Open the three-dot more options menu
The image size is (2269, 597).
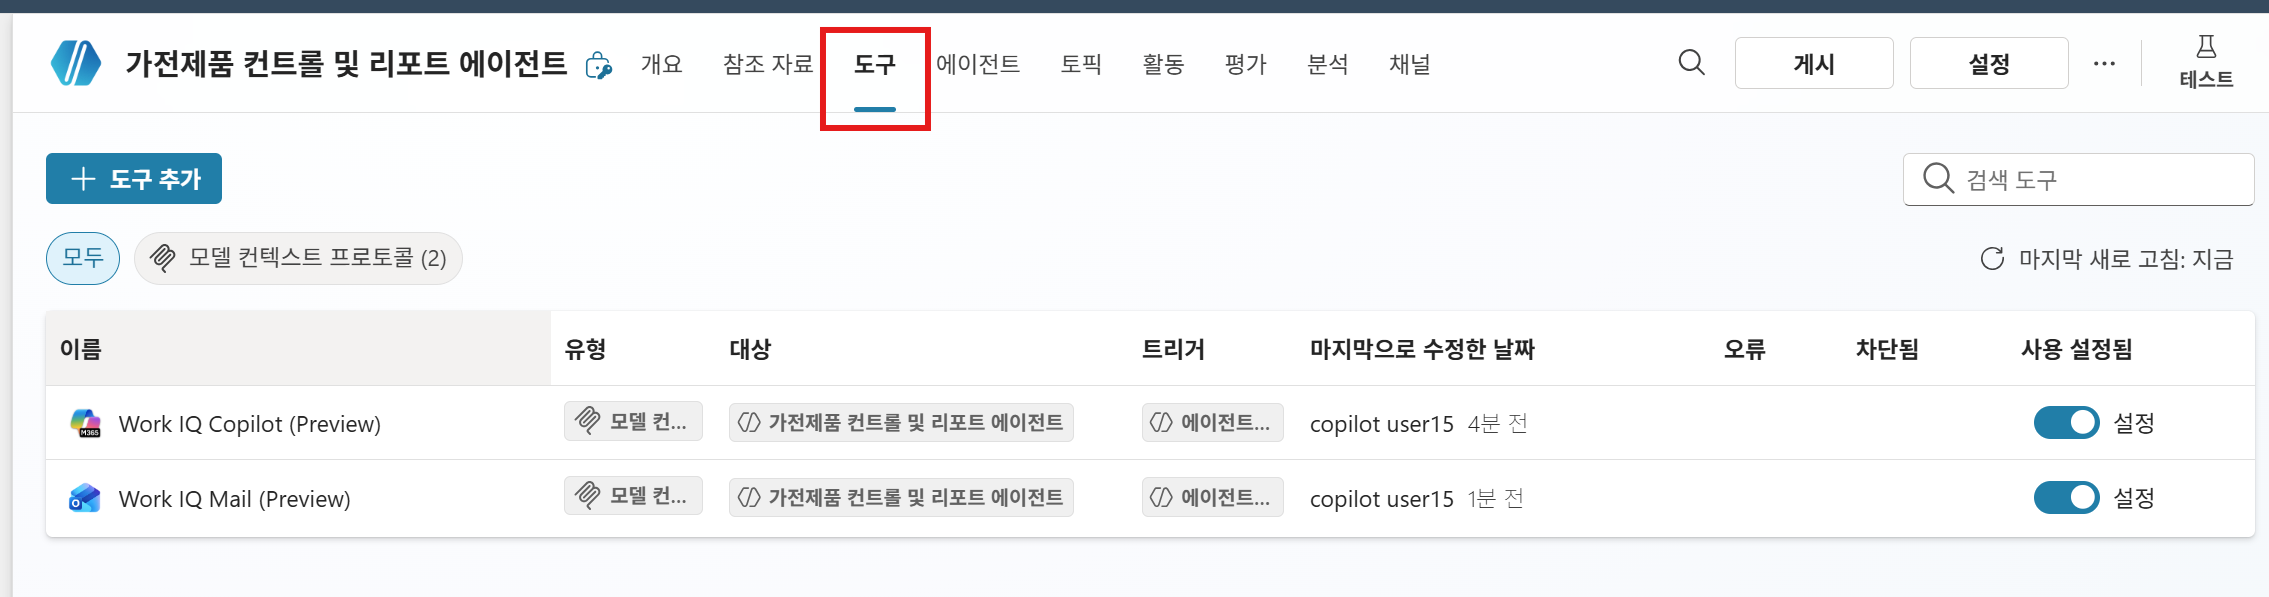2104,63
